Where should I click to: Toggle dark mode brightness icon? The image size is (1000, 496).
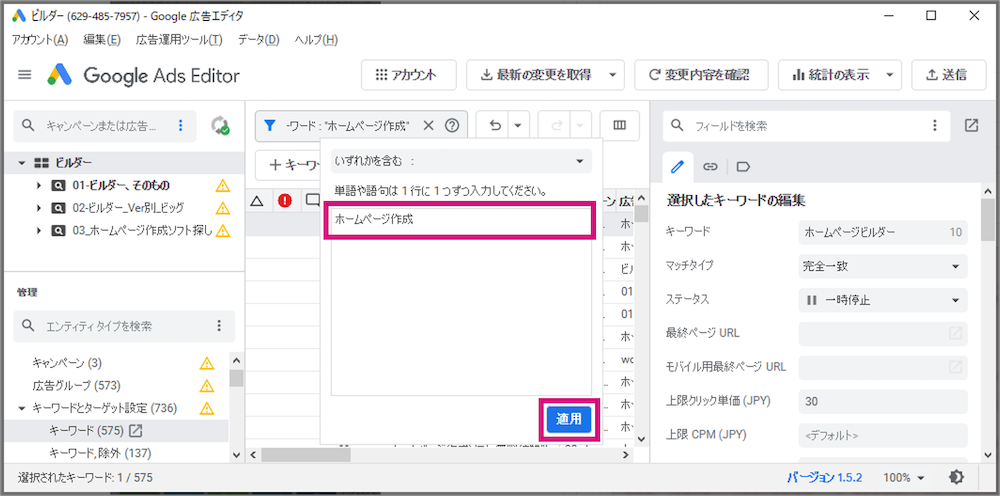tap(956, 477)
